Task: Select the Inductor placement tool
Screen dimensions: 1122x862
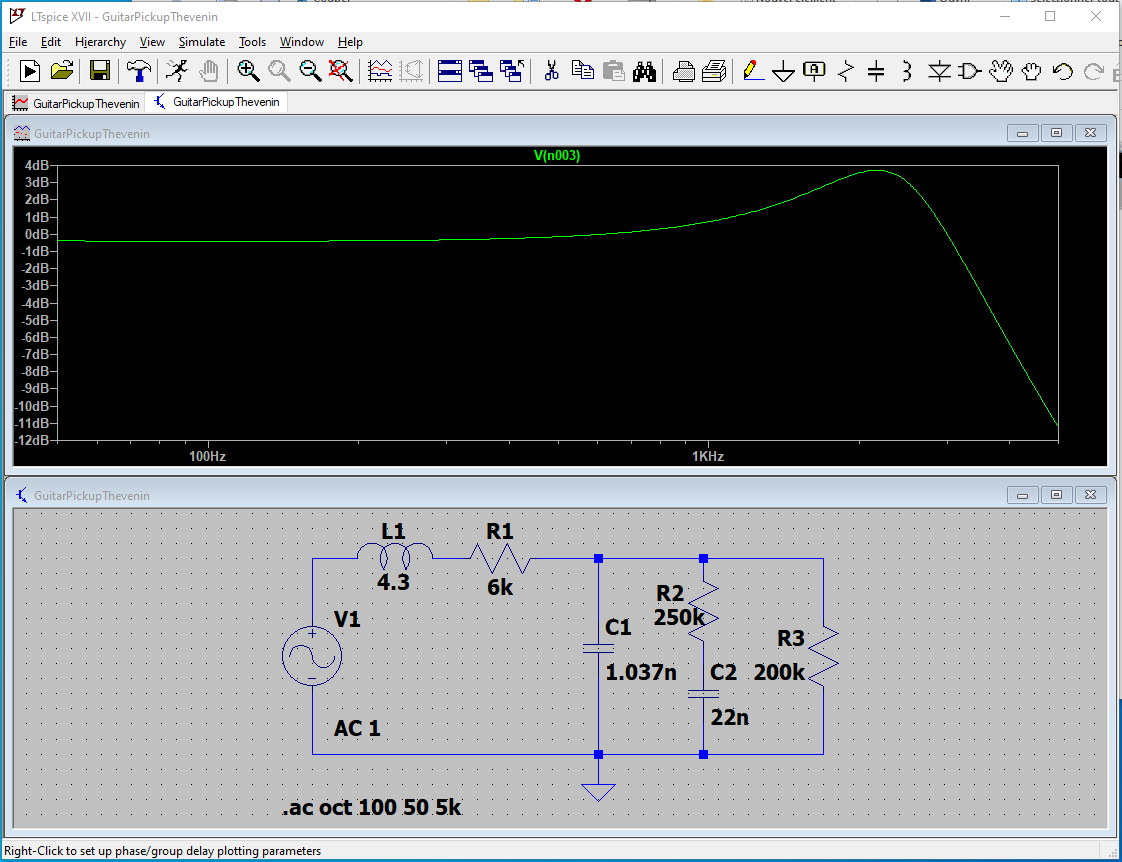Action: [x=906, y=71]
